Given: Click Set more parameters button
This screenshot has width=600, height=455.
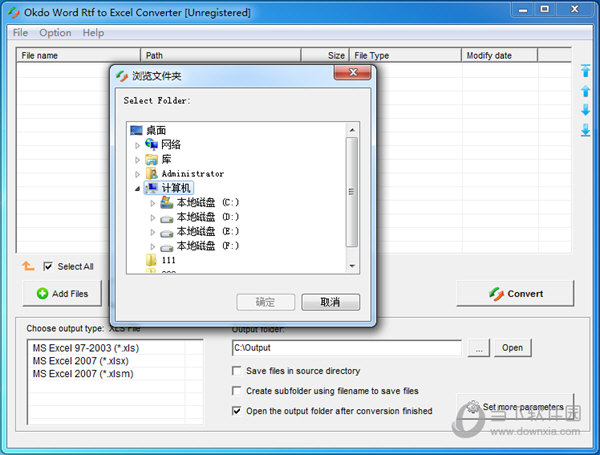Looking at the screenshot, I should (x=515, y=407).
